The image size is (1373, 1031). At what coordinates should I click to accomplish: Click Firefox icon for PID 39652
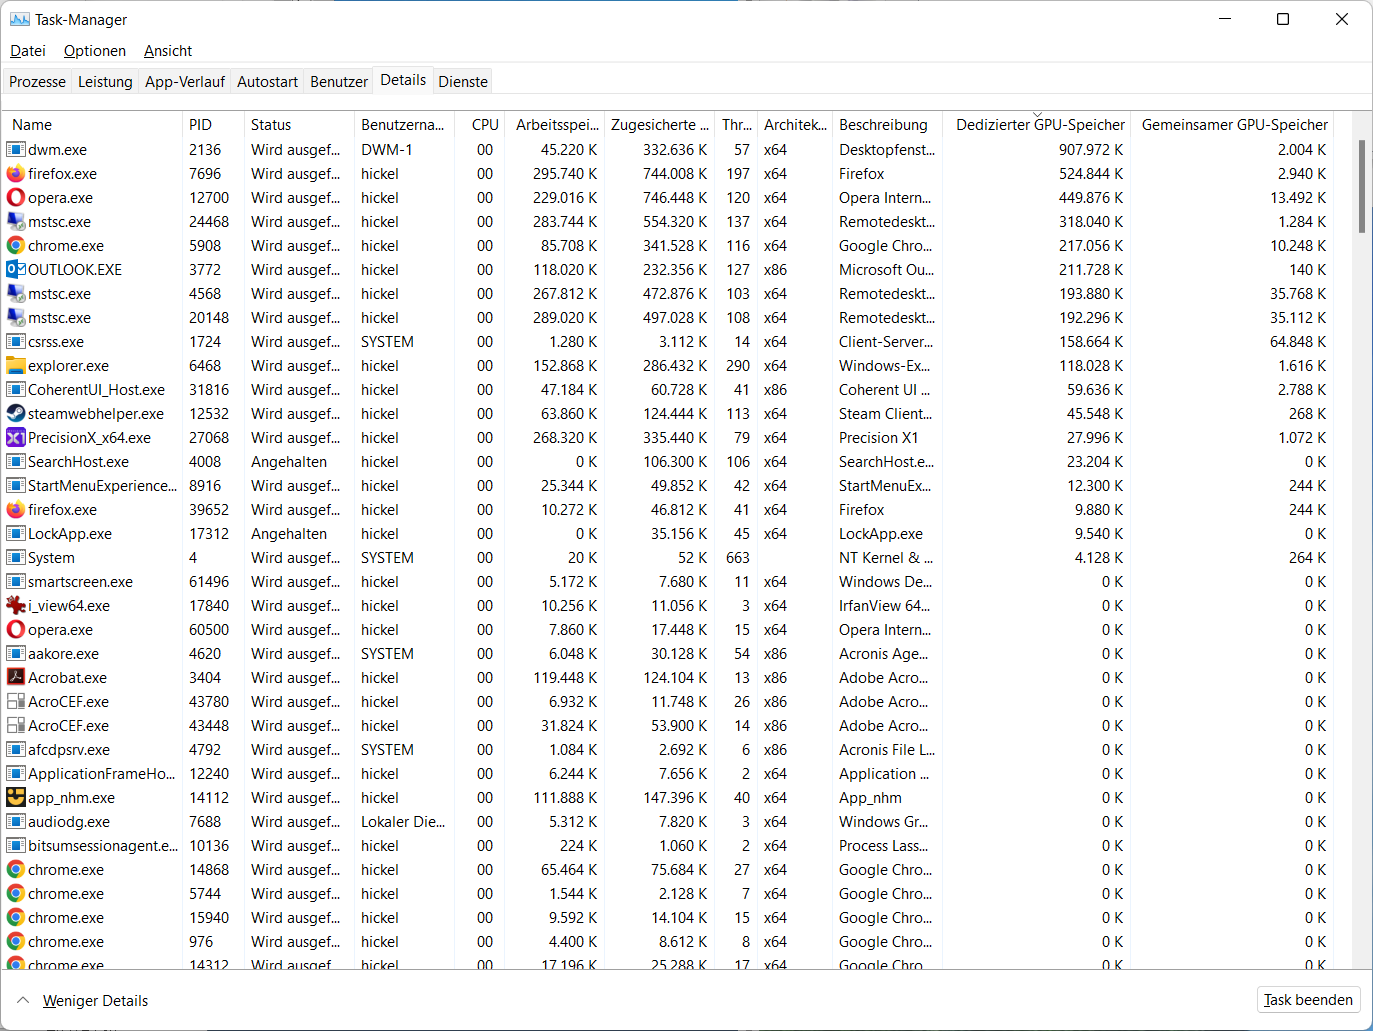click(16, 510)
